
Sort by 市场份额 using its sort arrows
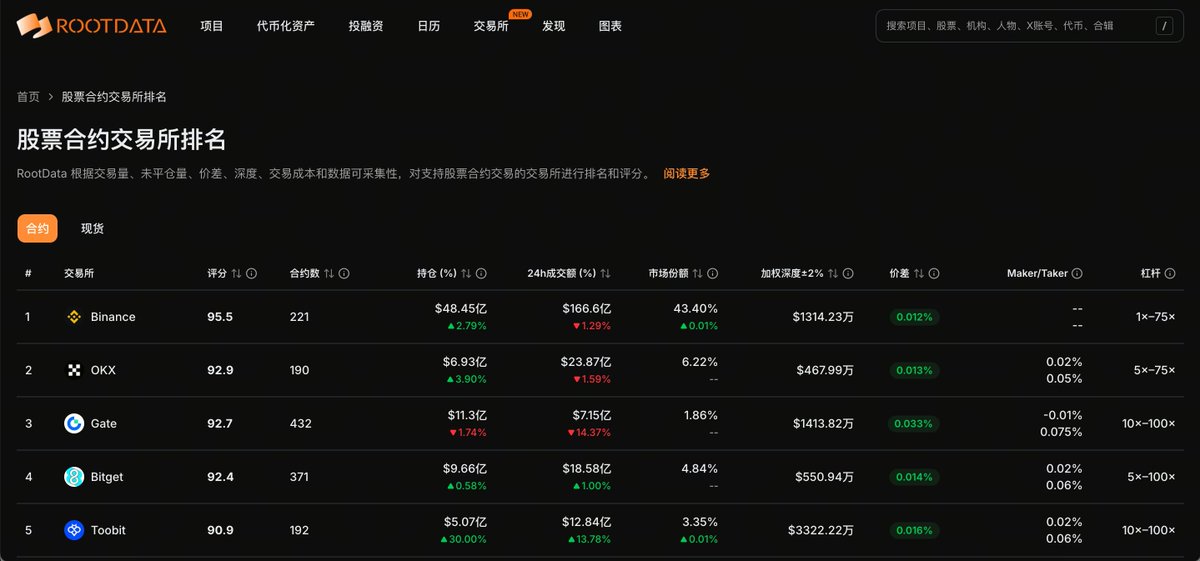click(697, 273)
